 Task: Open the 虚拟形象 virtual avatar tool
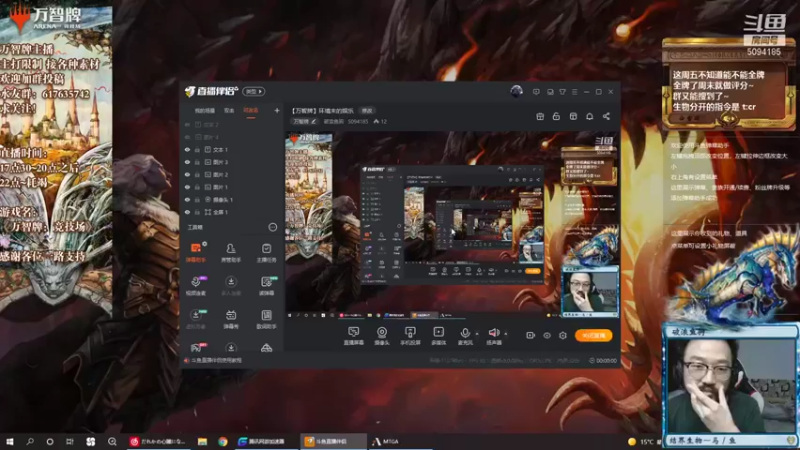pos(195,319)
